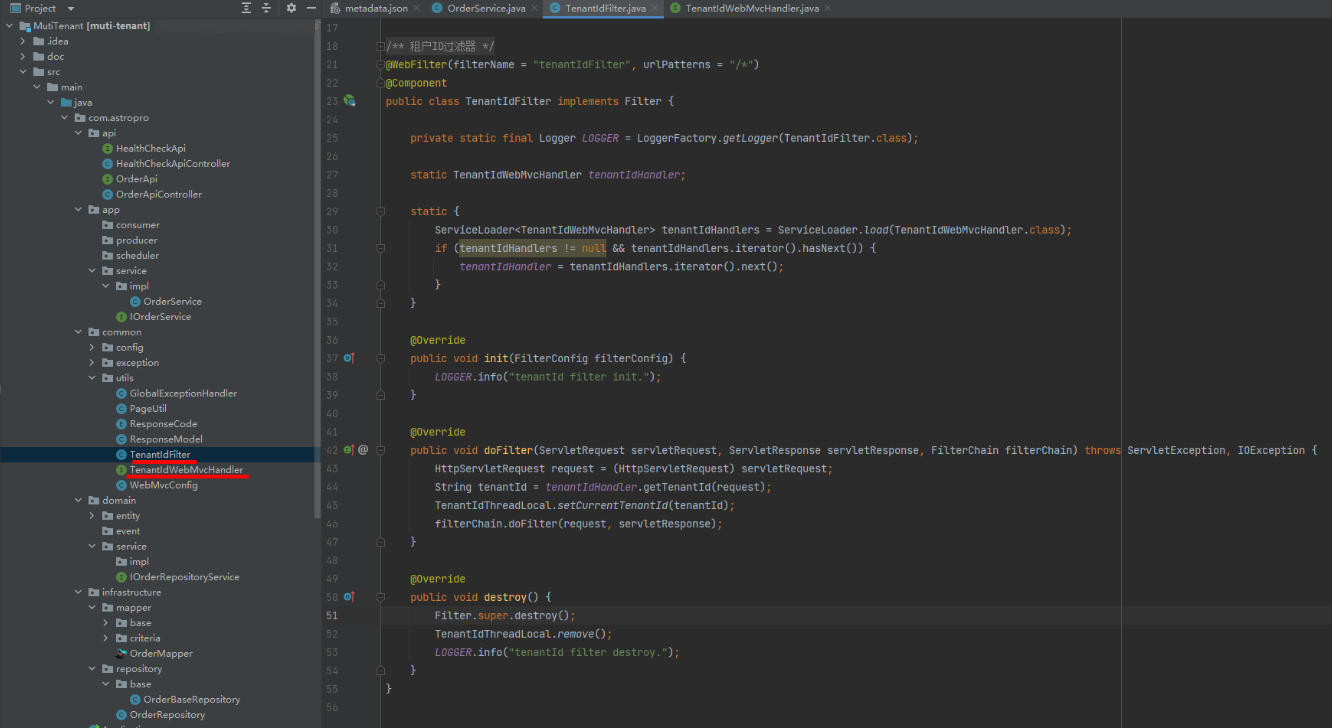
Task: Click the Collapse All icon in Project panel
Action: point(267,8)
